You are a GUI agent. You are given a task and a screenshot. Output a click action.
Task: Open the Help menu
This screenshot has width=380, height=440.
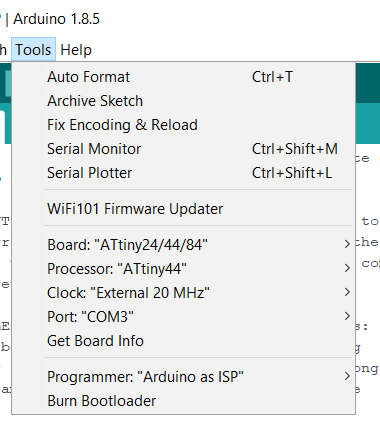click(76, 50)
